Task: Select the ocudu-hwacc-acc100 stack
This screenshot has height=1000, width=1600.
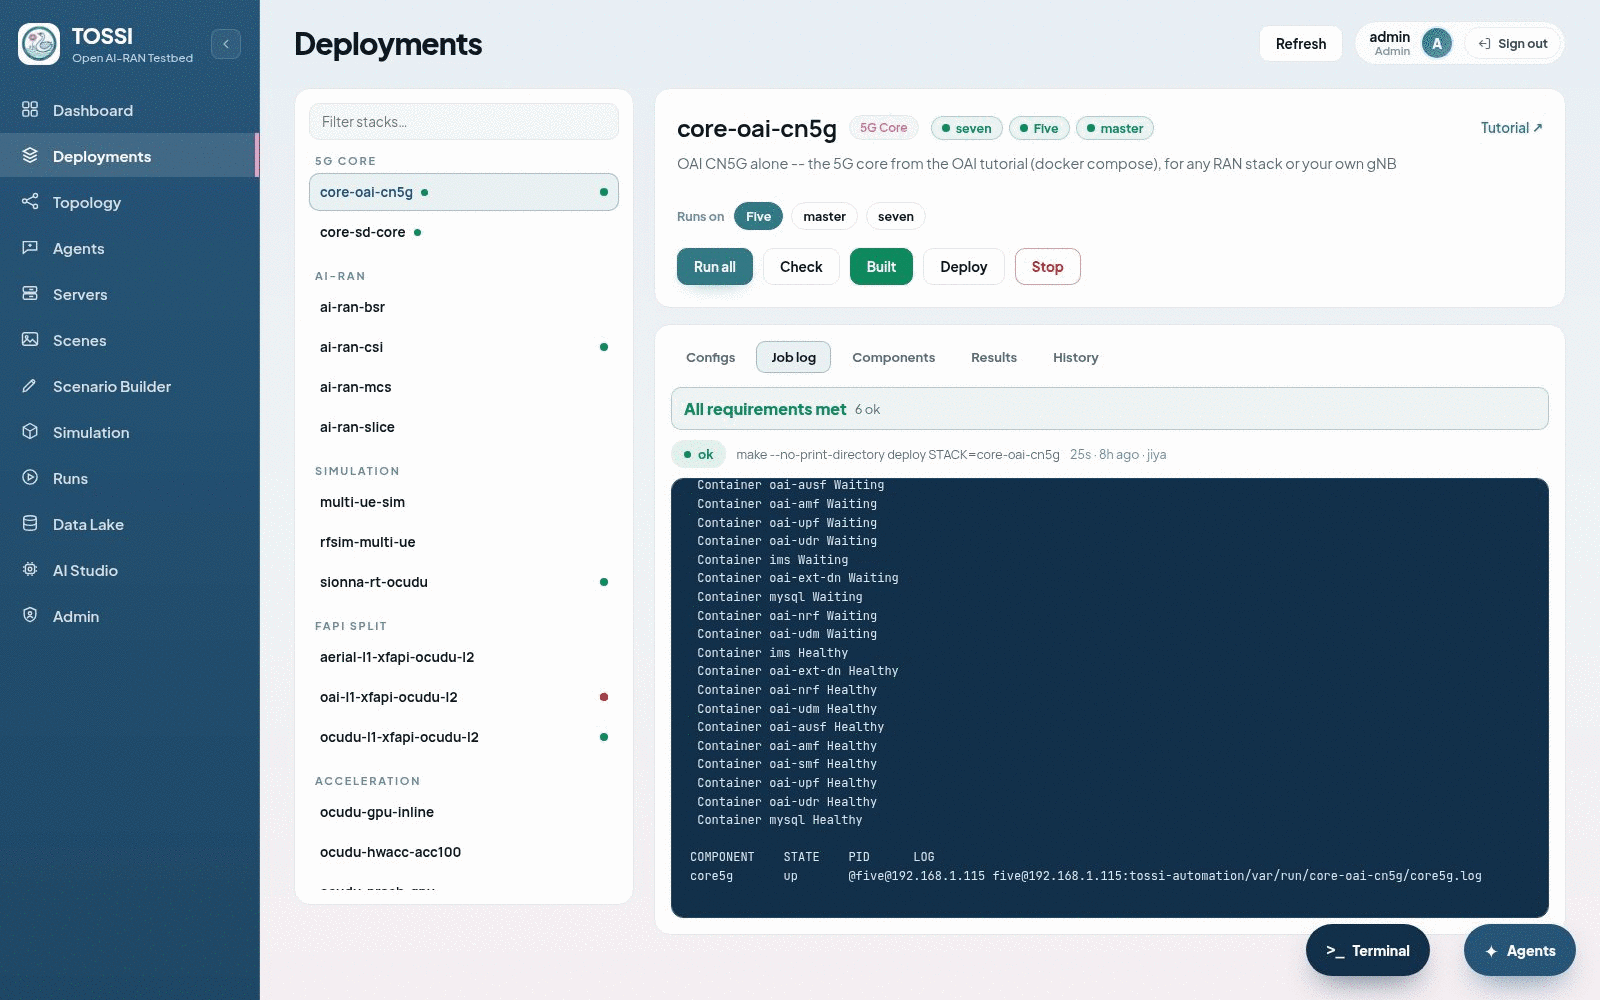Action: click(x=464, y=852)
